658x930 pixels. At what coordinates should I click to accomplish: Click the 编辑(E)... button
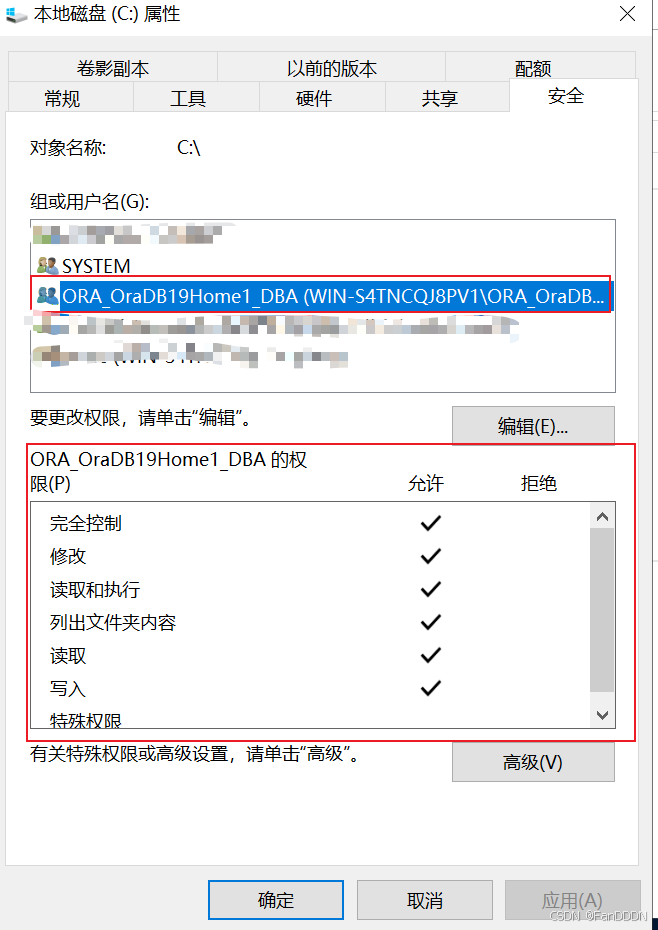(x=533, y=425)
